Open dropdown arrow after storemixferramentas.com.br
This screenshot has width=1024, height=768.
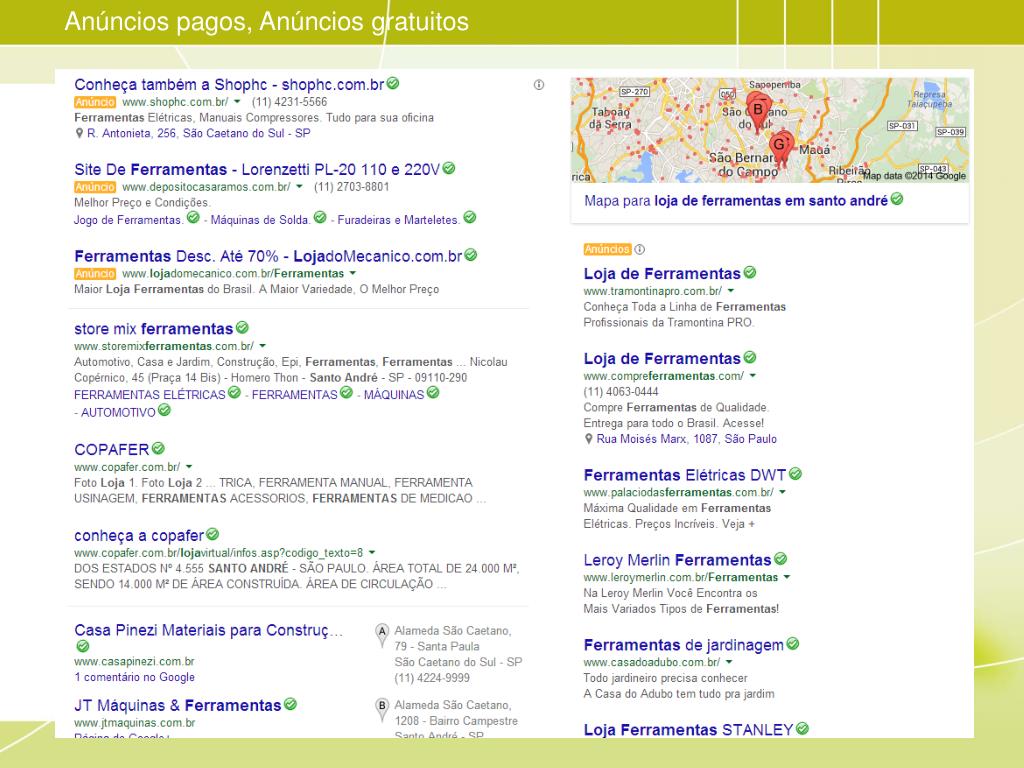(x=263, y=346)
